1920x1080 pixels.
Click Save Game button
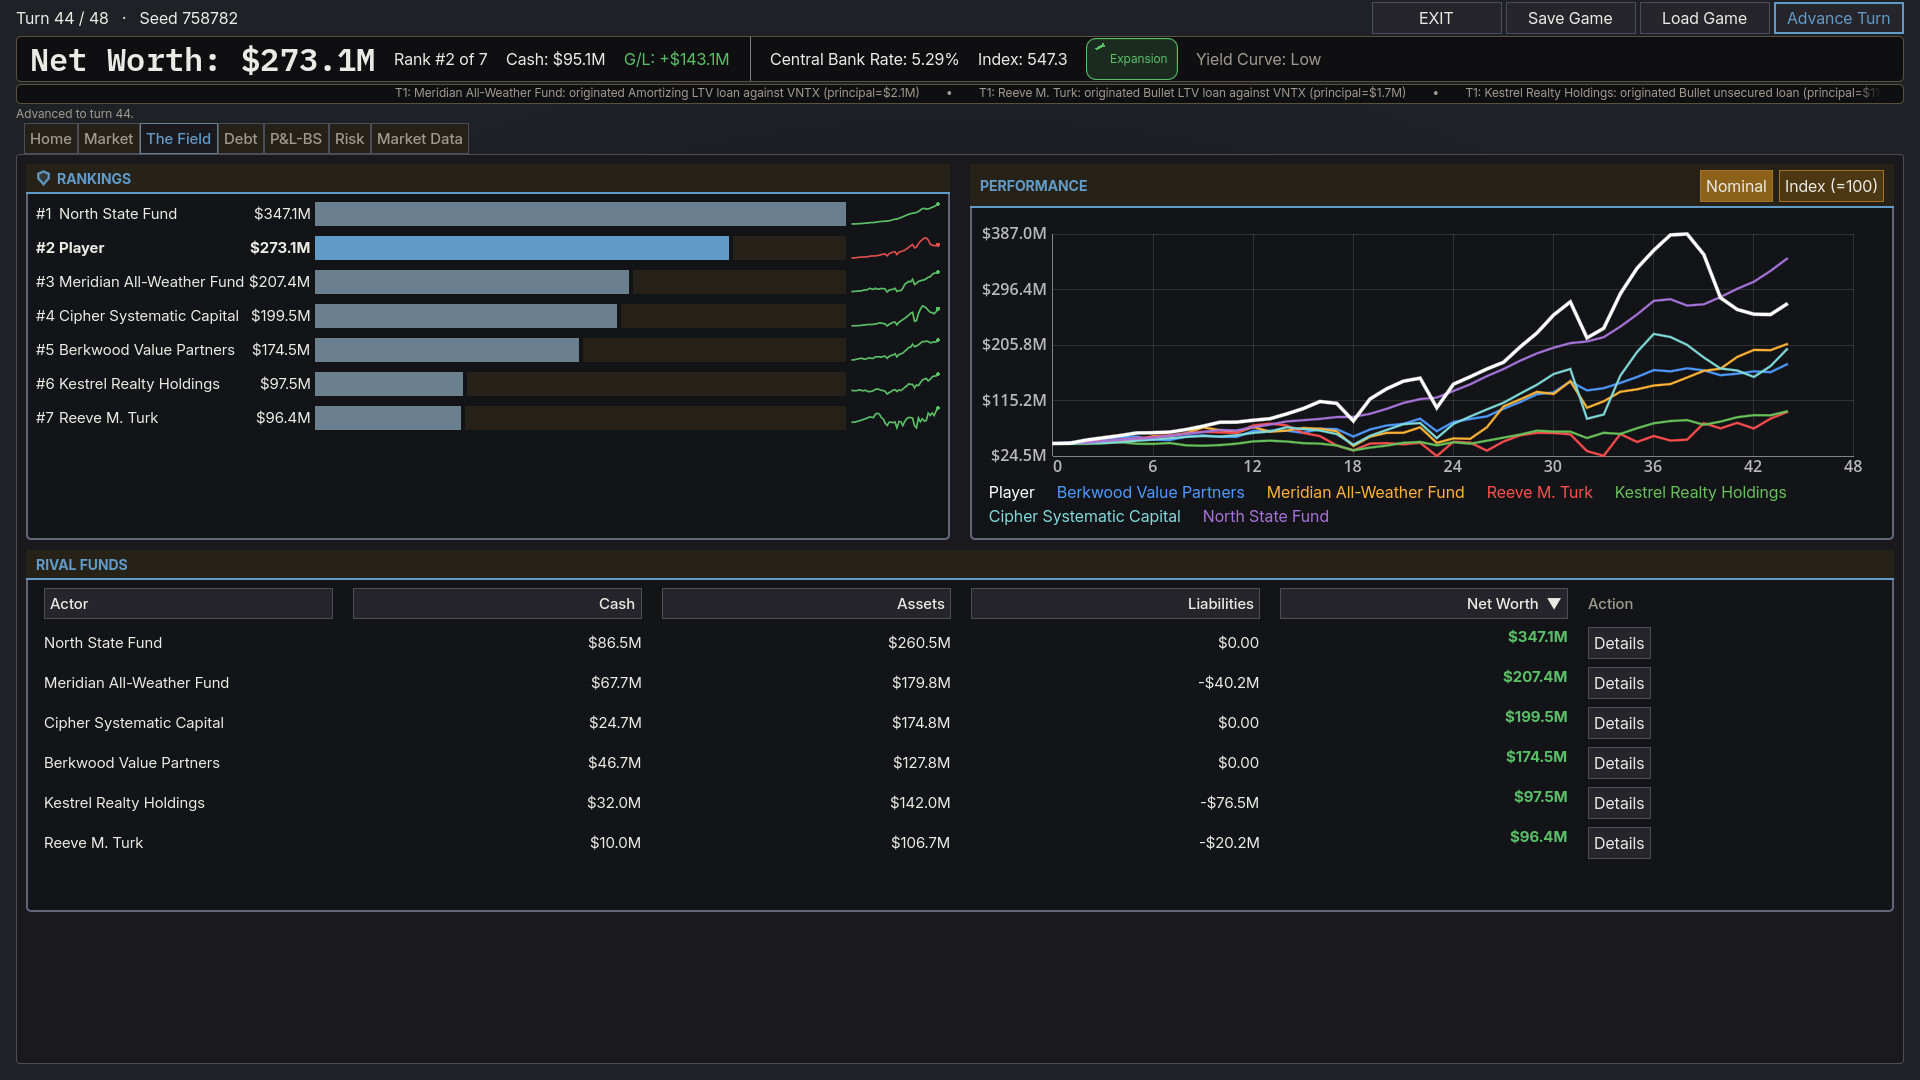point(1570,18)
